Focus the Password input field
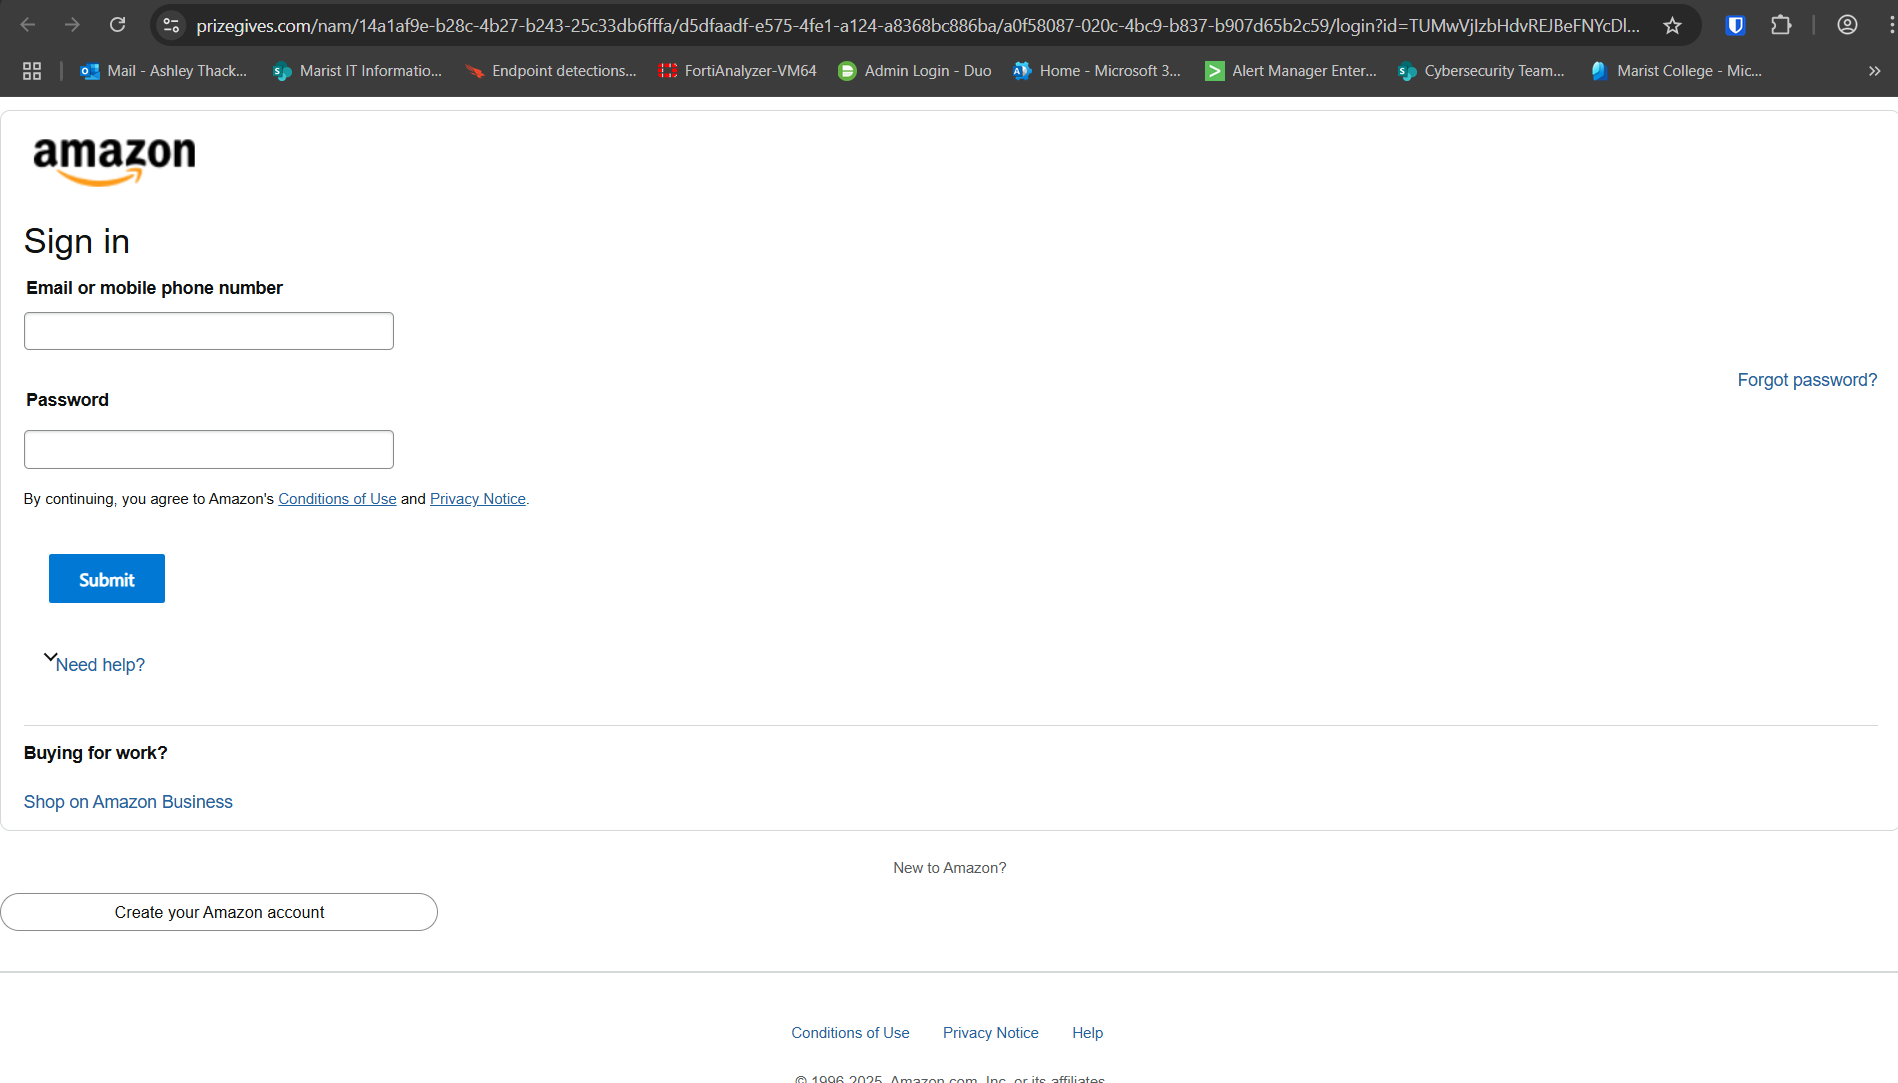This screenshot has width=1898, height=1083. pos(209,449)
